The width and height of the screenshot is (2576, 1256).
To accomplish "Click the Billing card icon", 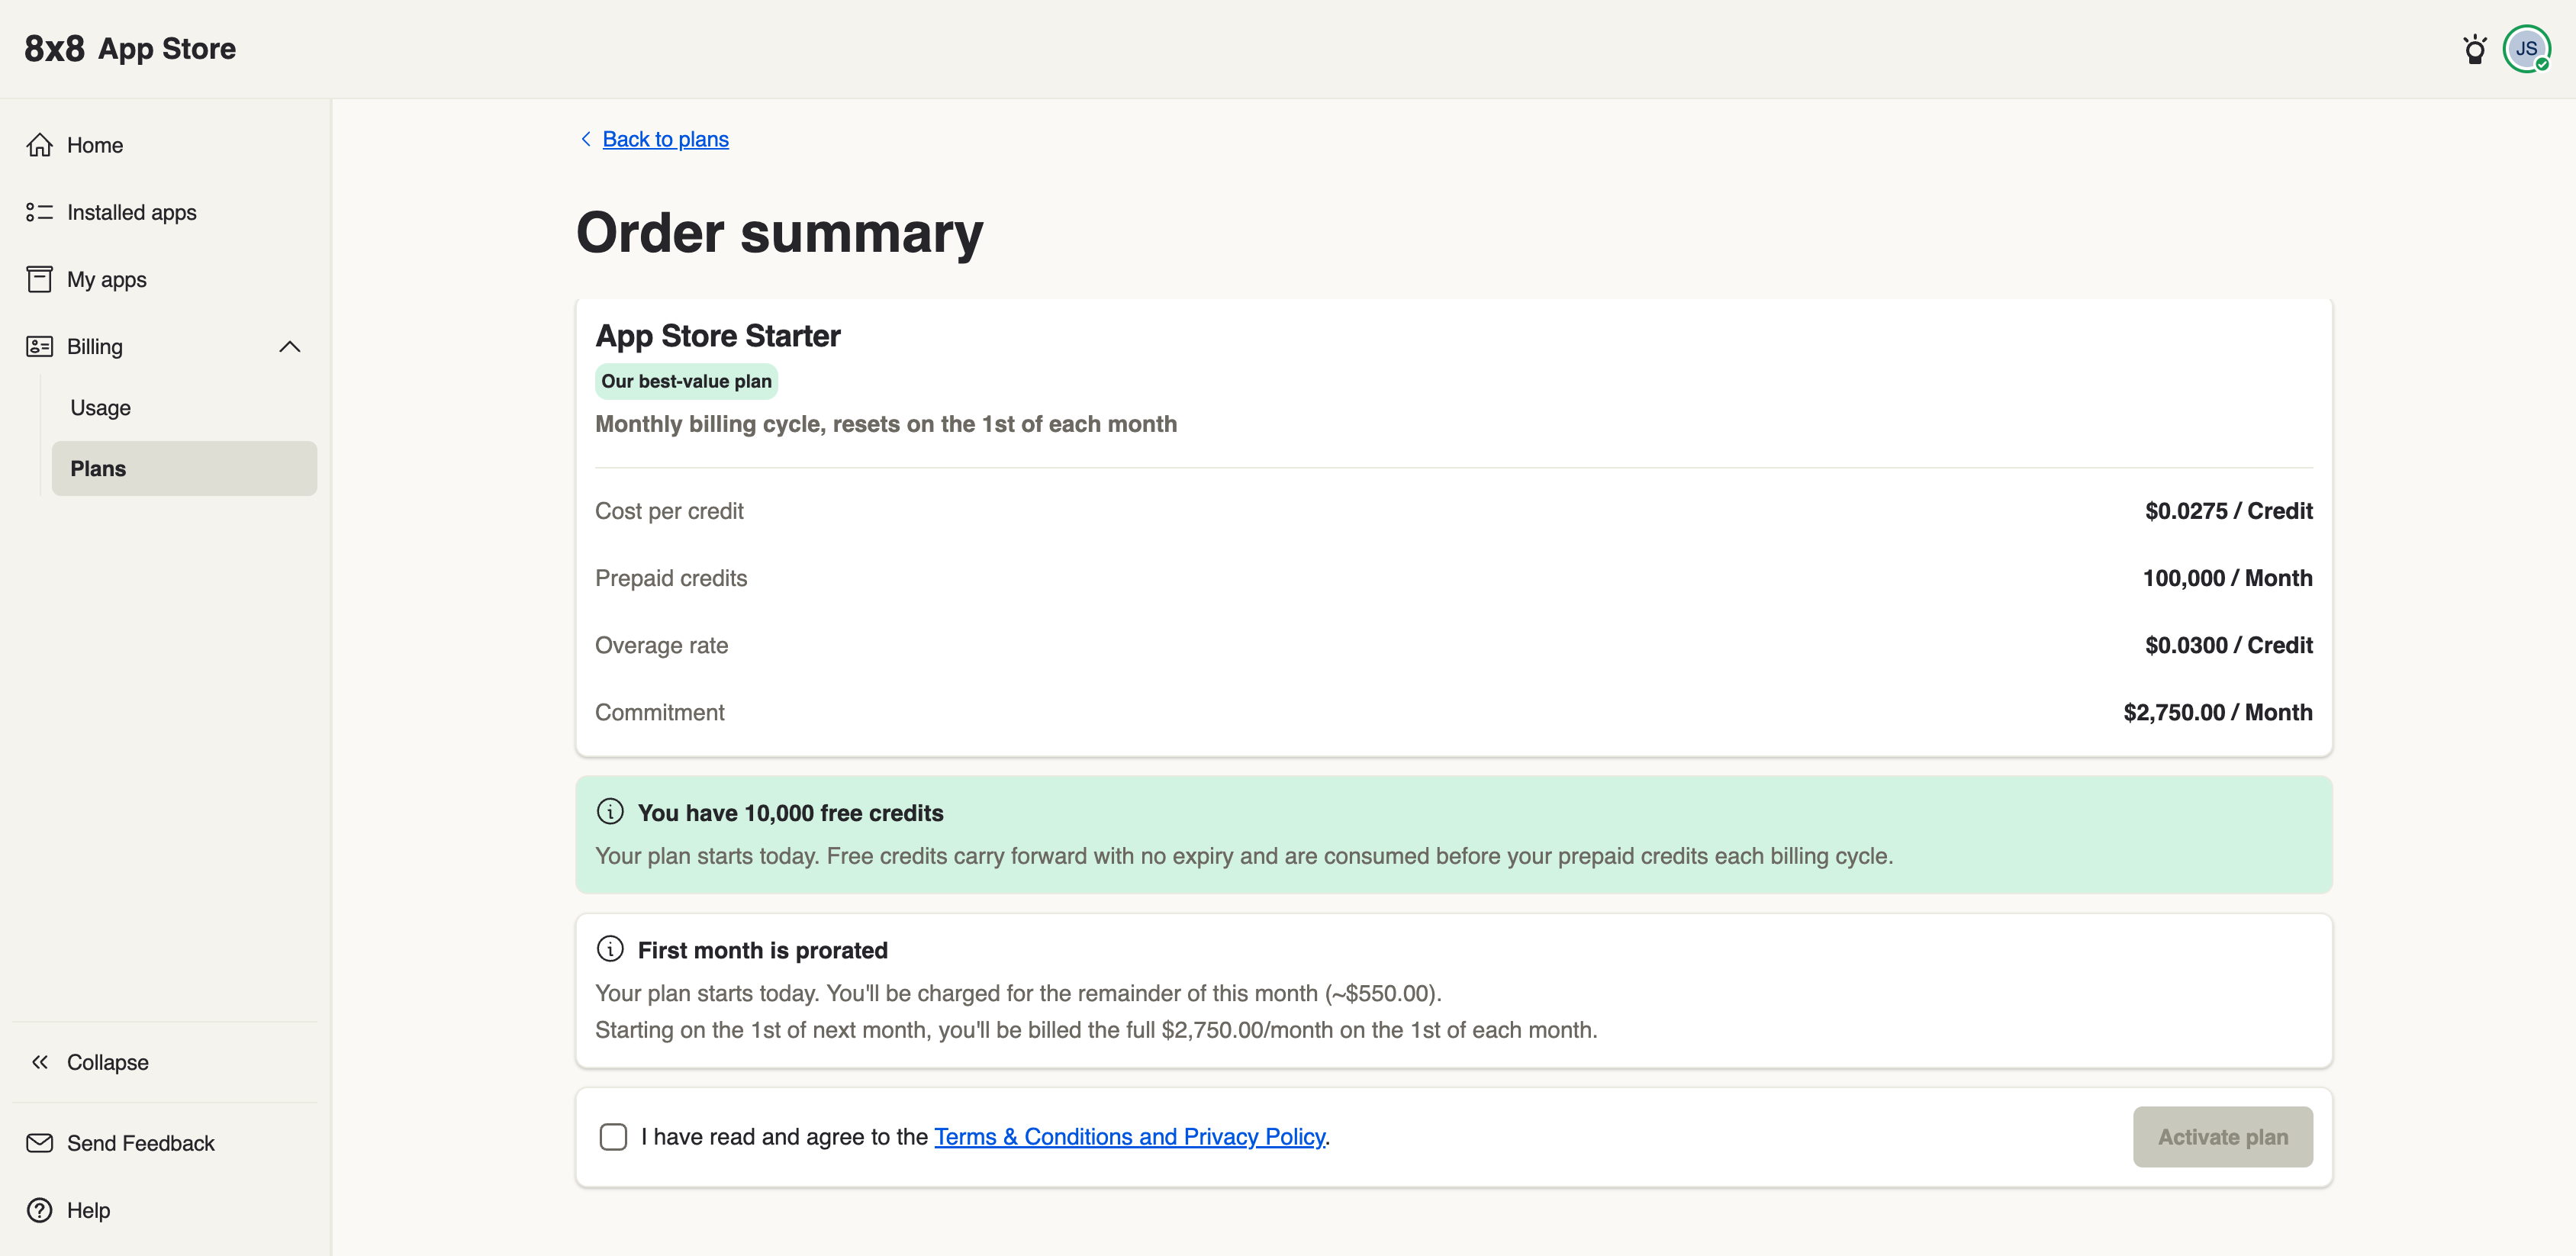I will [39, 346].
